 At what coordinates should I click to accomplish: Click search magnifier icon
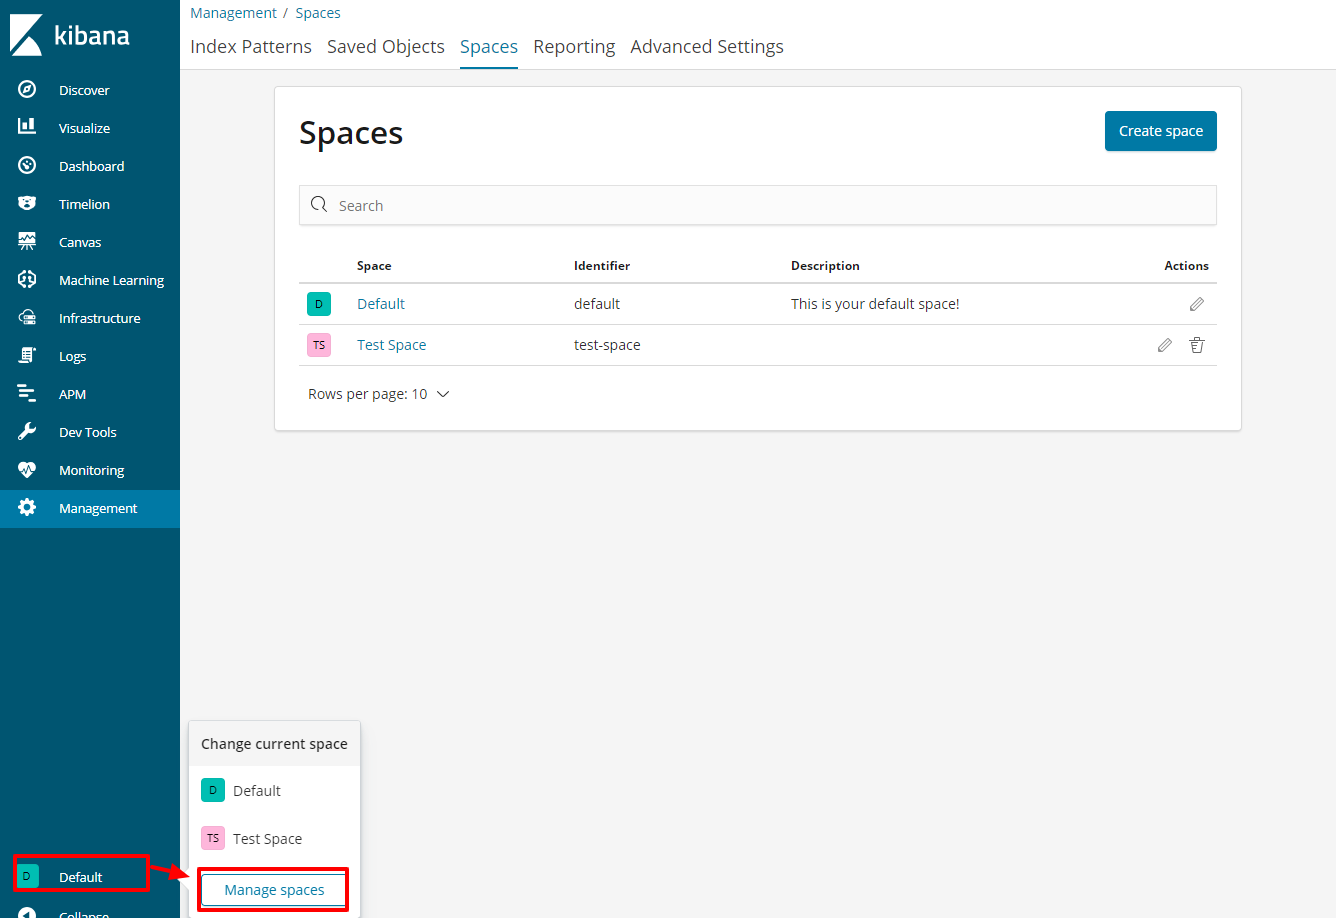tap(319, 204)
